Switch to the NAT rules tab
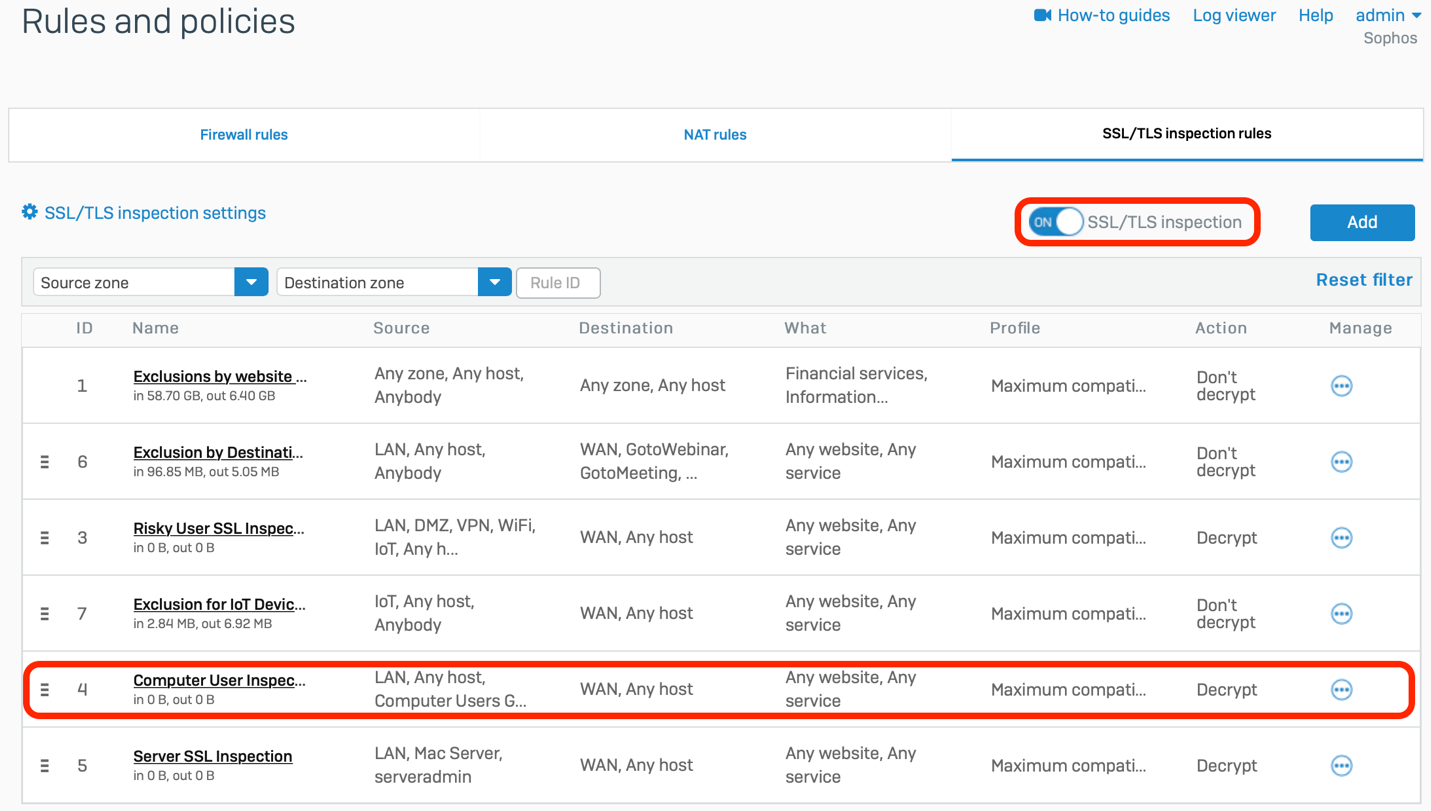This screenshot has width=1431, height=811. 715,135
